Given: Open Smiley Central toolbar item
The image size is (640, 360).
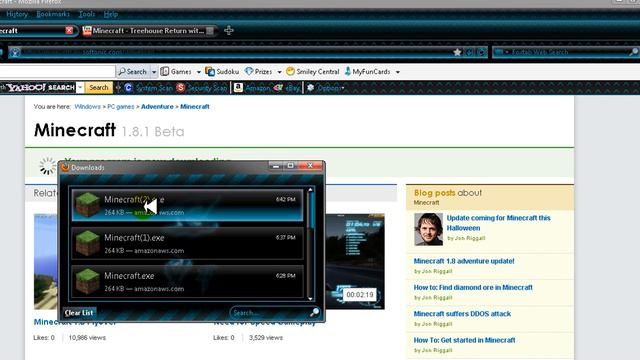Looking at the screenshot, I should (x=313, y=72).
